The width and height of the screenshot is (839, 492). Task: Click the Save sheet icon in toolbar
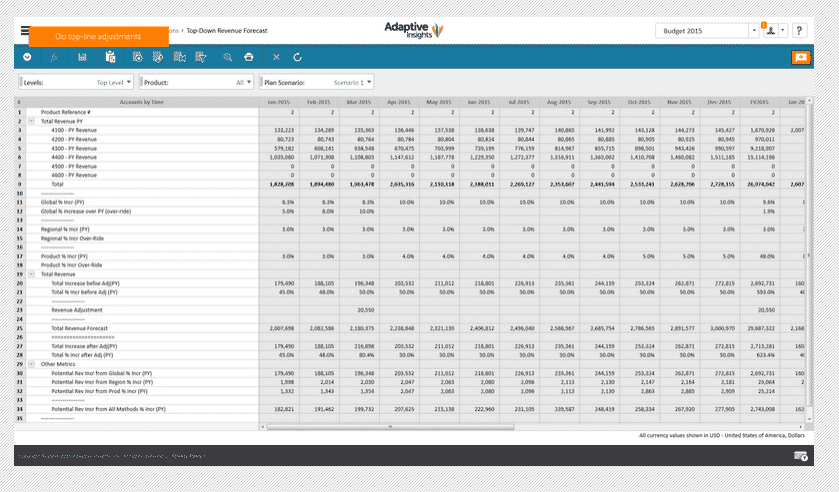pyautogui.click(x=82, y=58)
